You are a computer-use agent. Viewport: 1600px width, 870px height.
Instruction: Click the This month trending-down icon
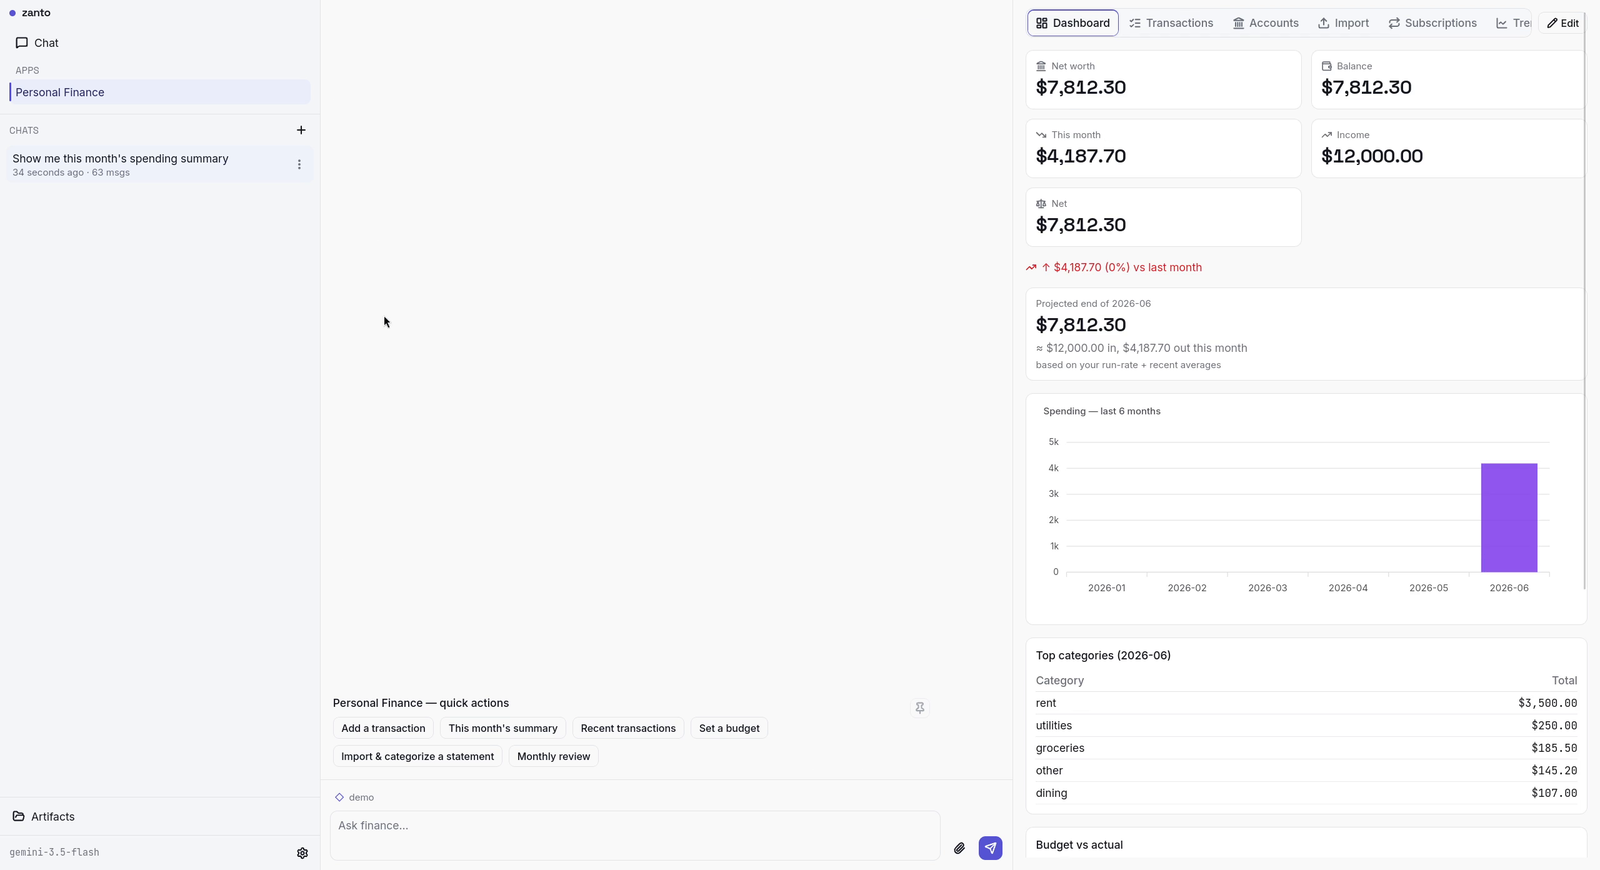(1041, 135)
